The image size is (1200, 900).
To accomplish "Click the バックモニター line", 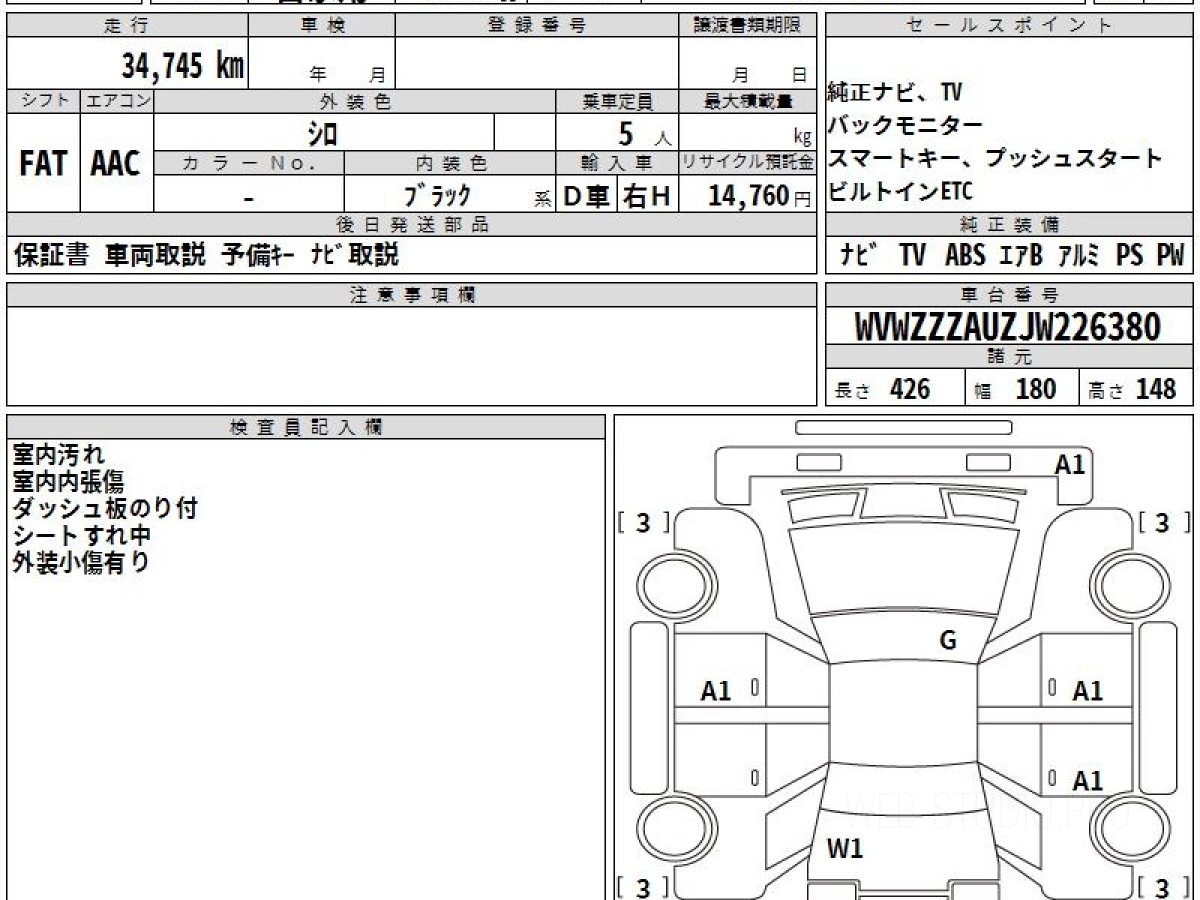I will (x=905, y=125).
